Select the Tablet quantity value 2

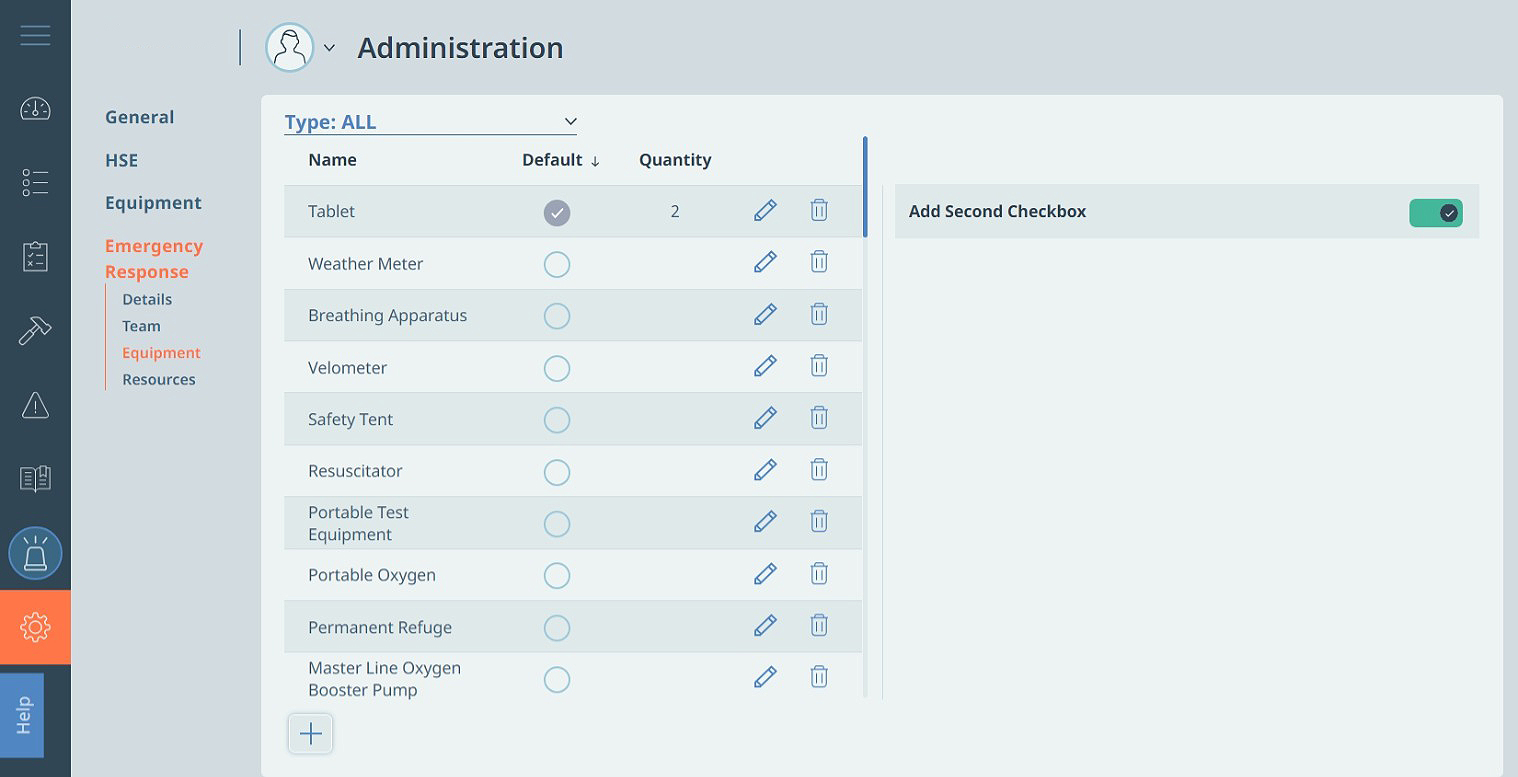point(675,211)
